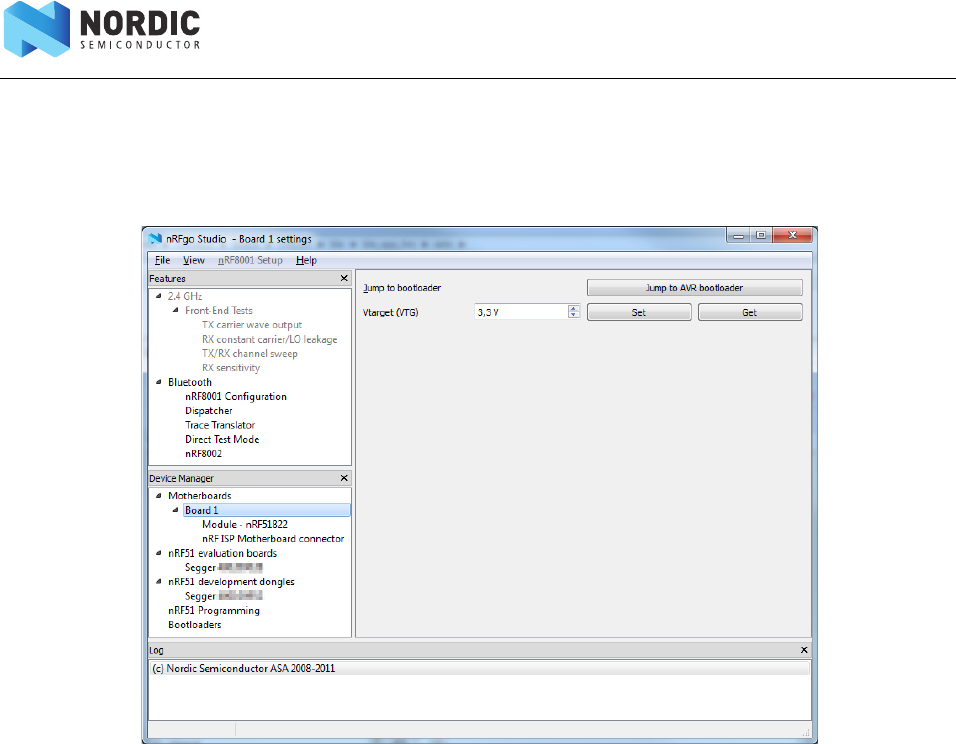Close the Log panel

[x=804, y=650]
